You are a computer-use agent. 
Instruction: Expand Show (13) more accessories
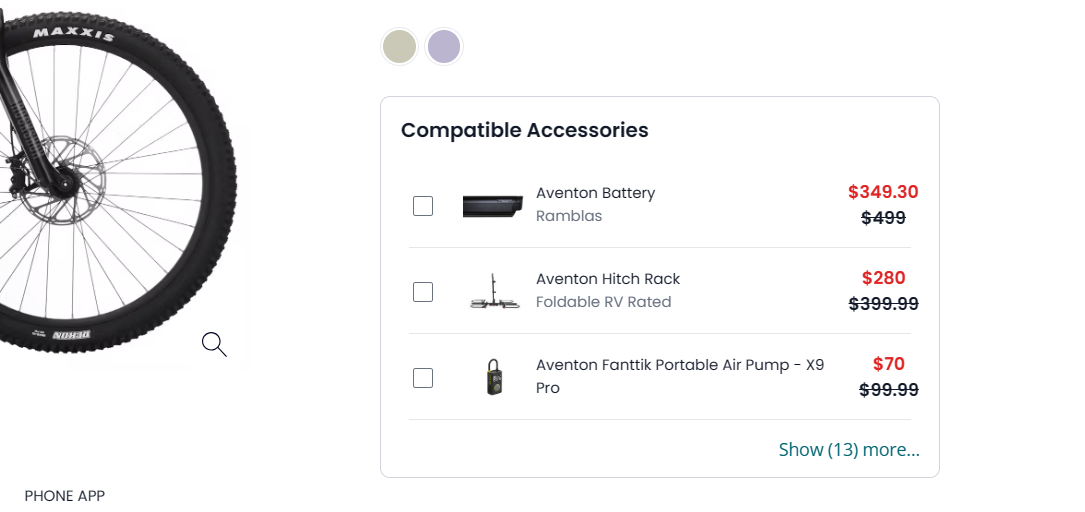(x=849, y=450)
